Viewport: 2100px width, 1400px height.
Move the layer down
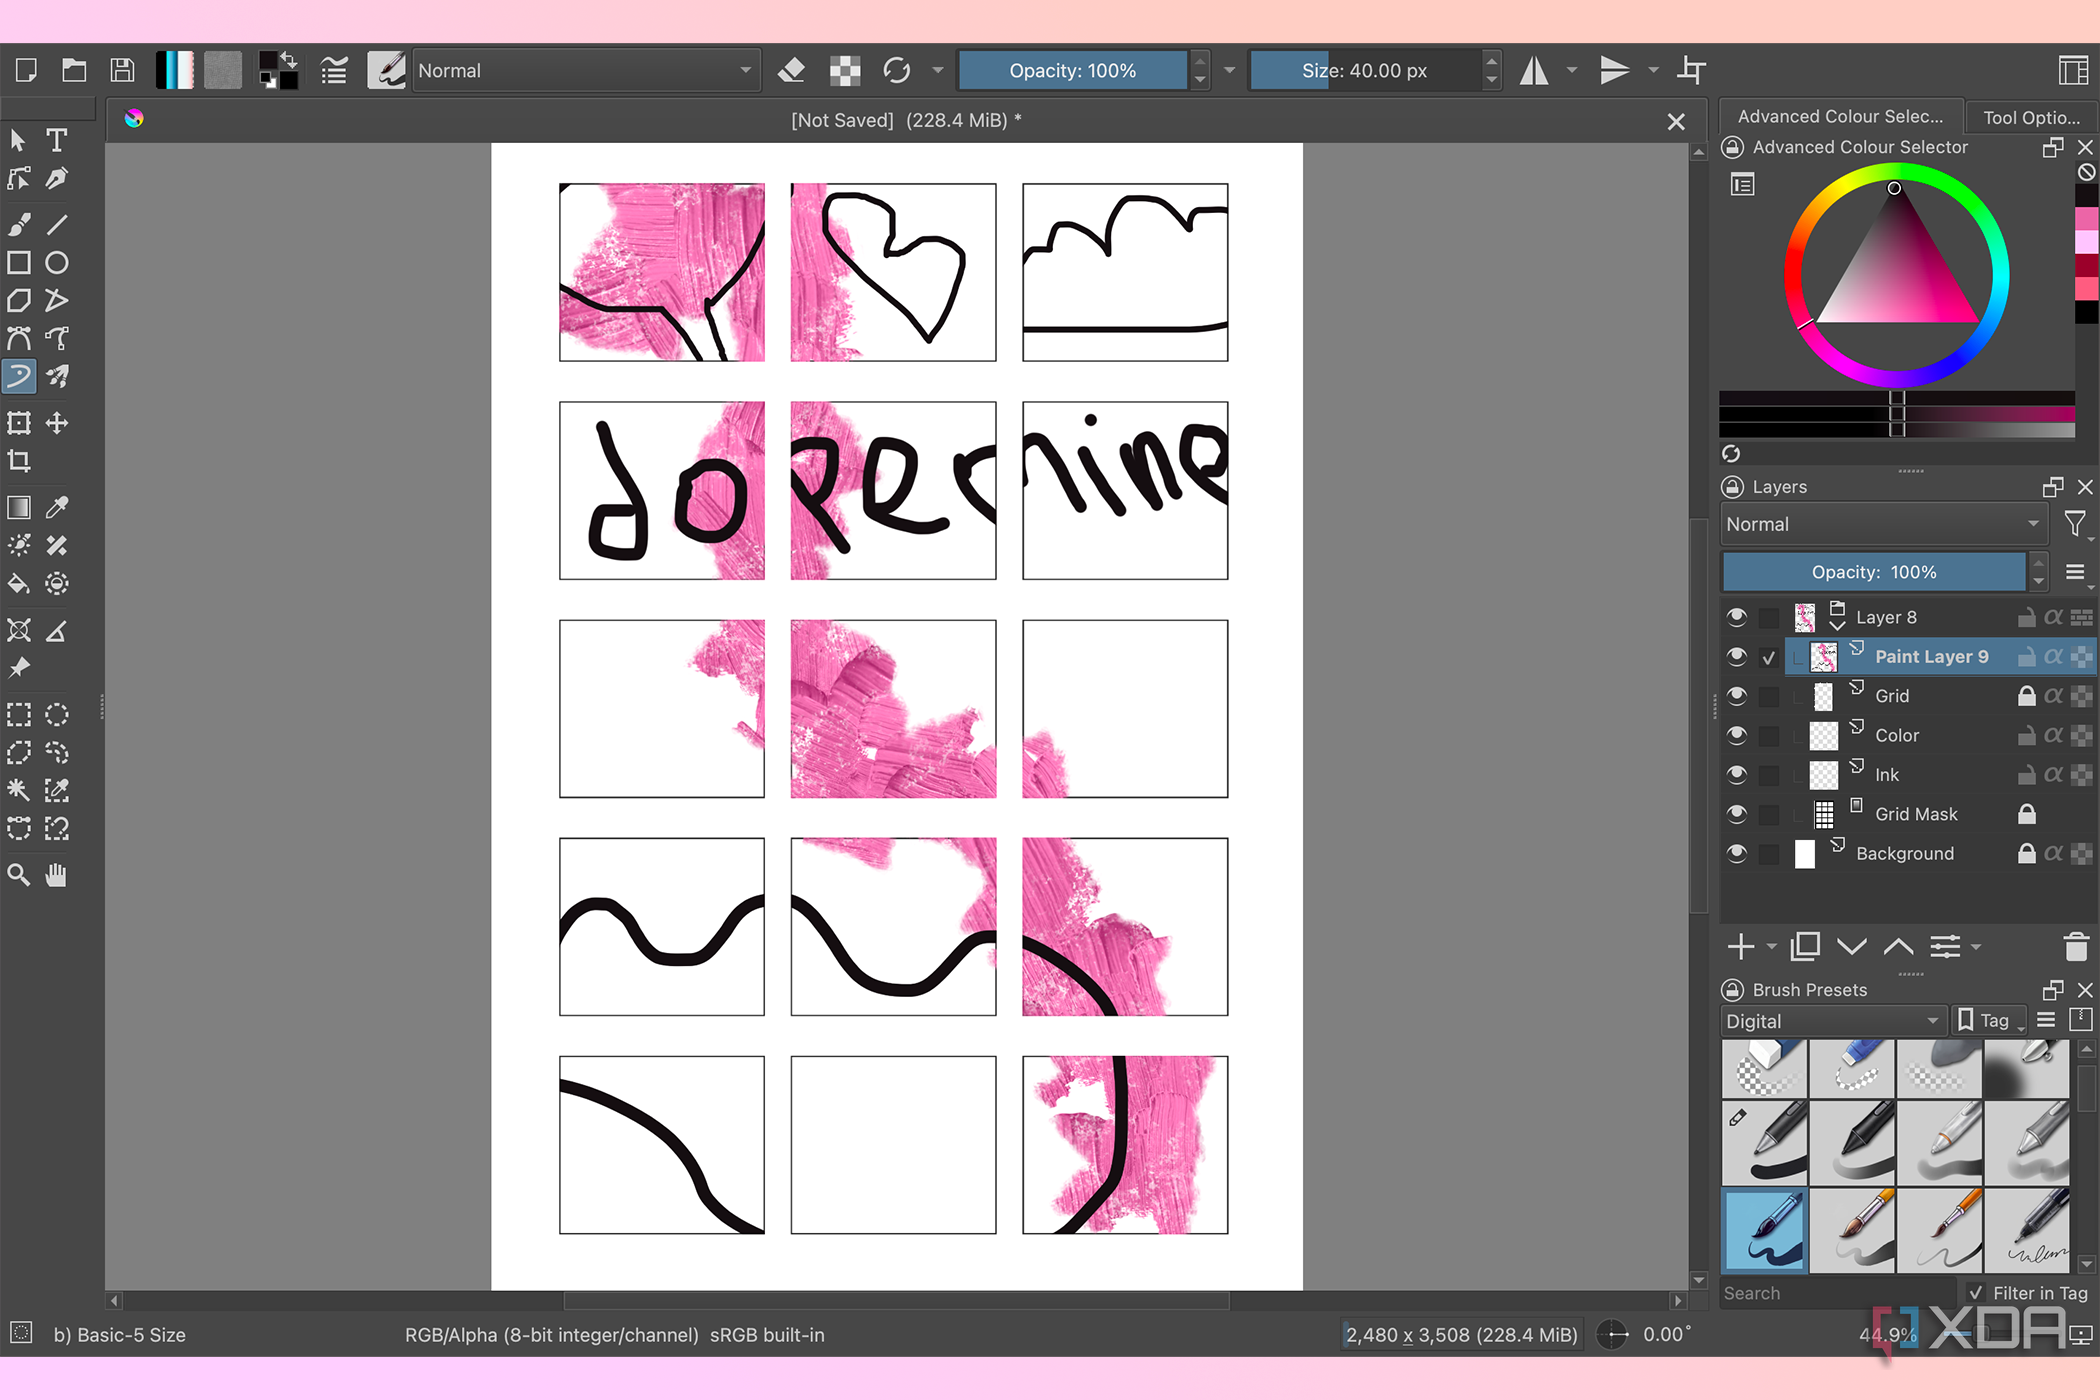(x=1852, y=946)
